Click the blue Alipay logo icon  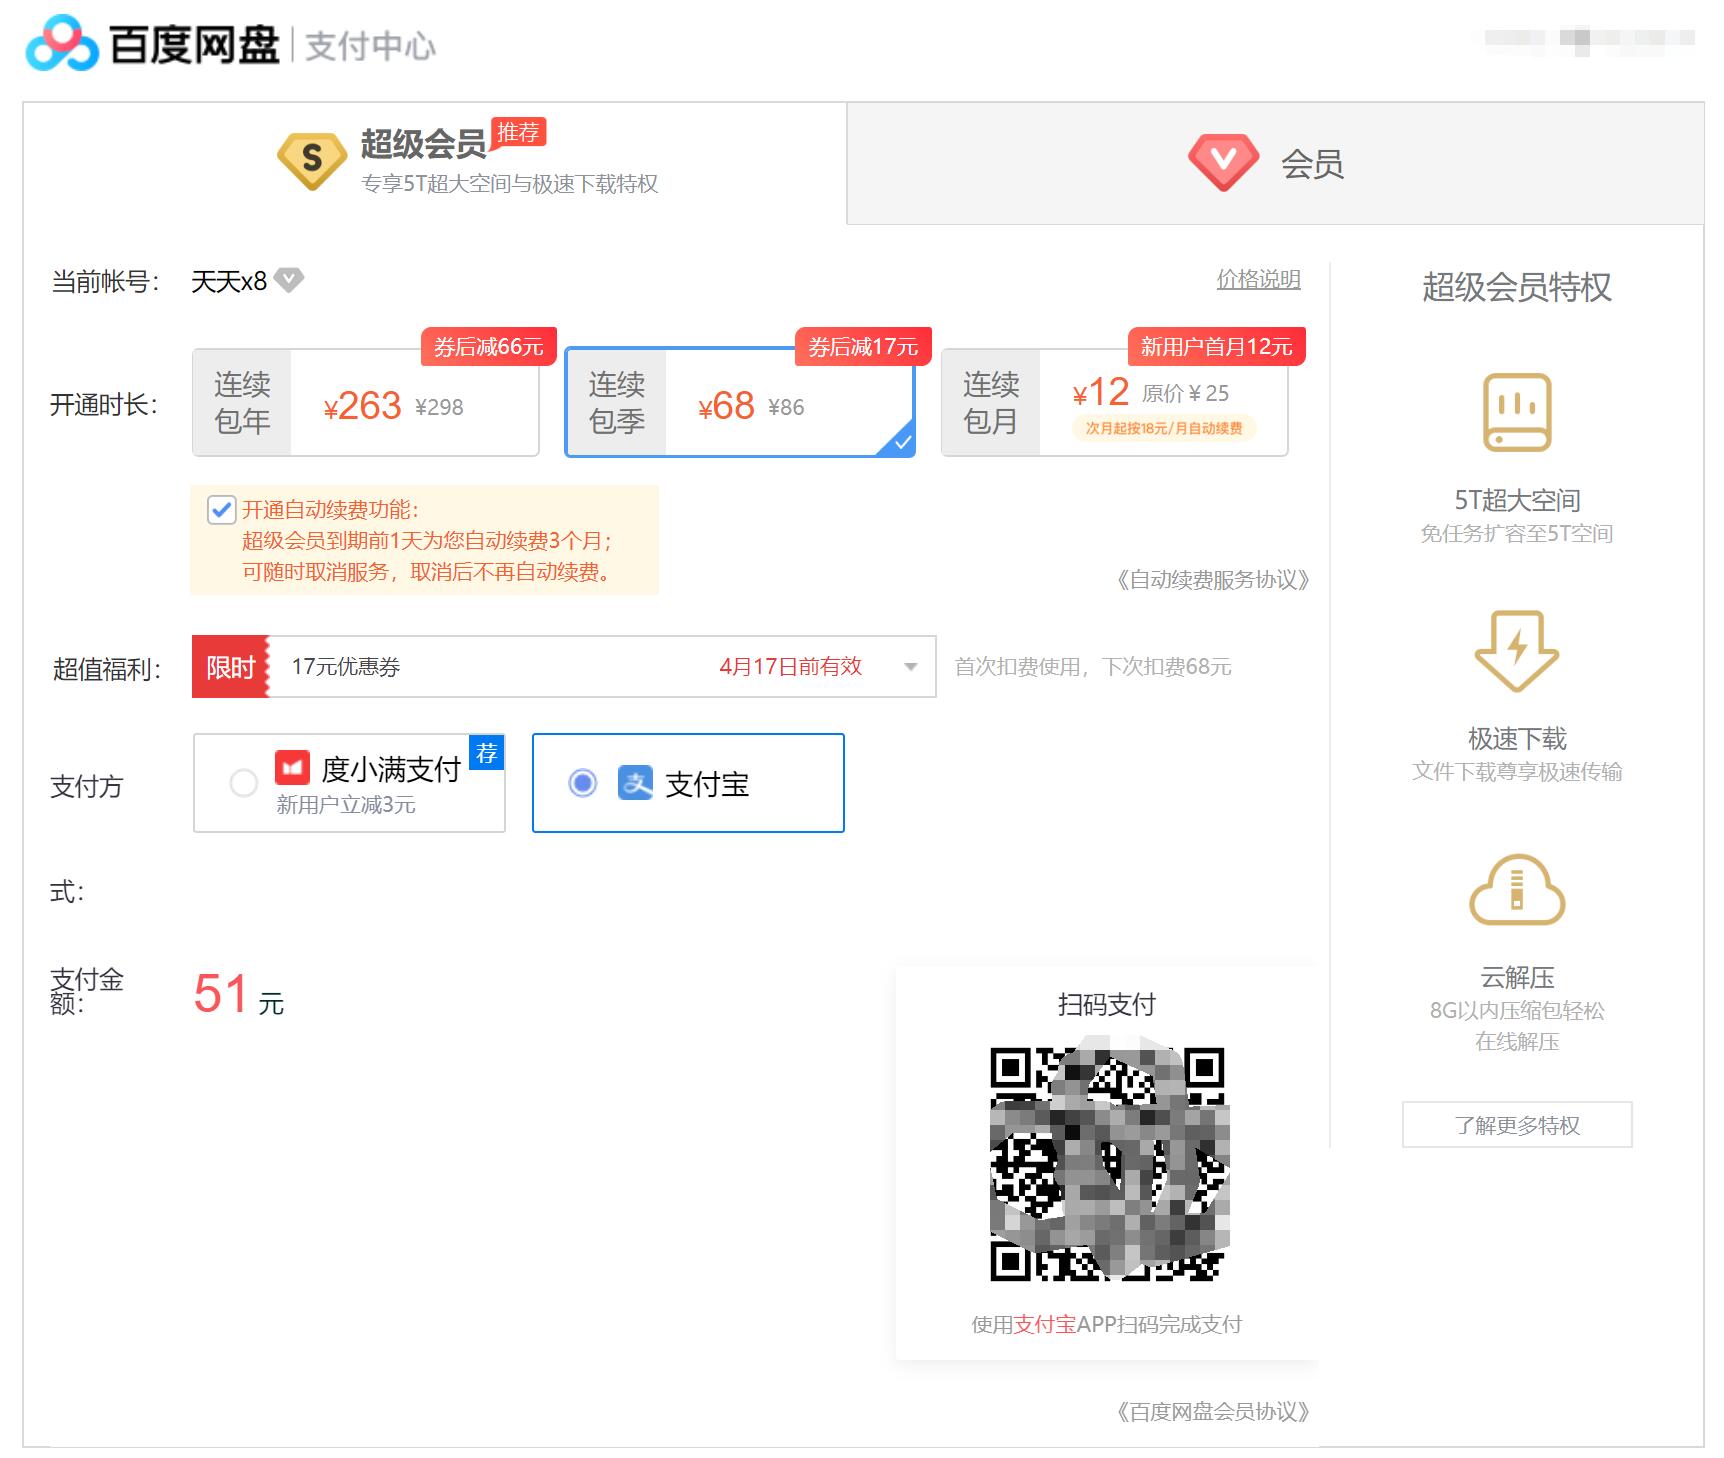point(635,783)
